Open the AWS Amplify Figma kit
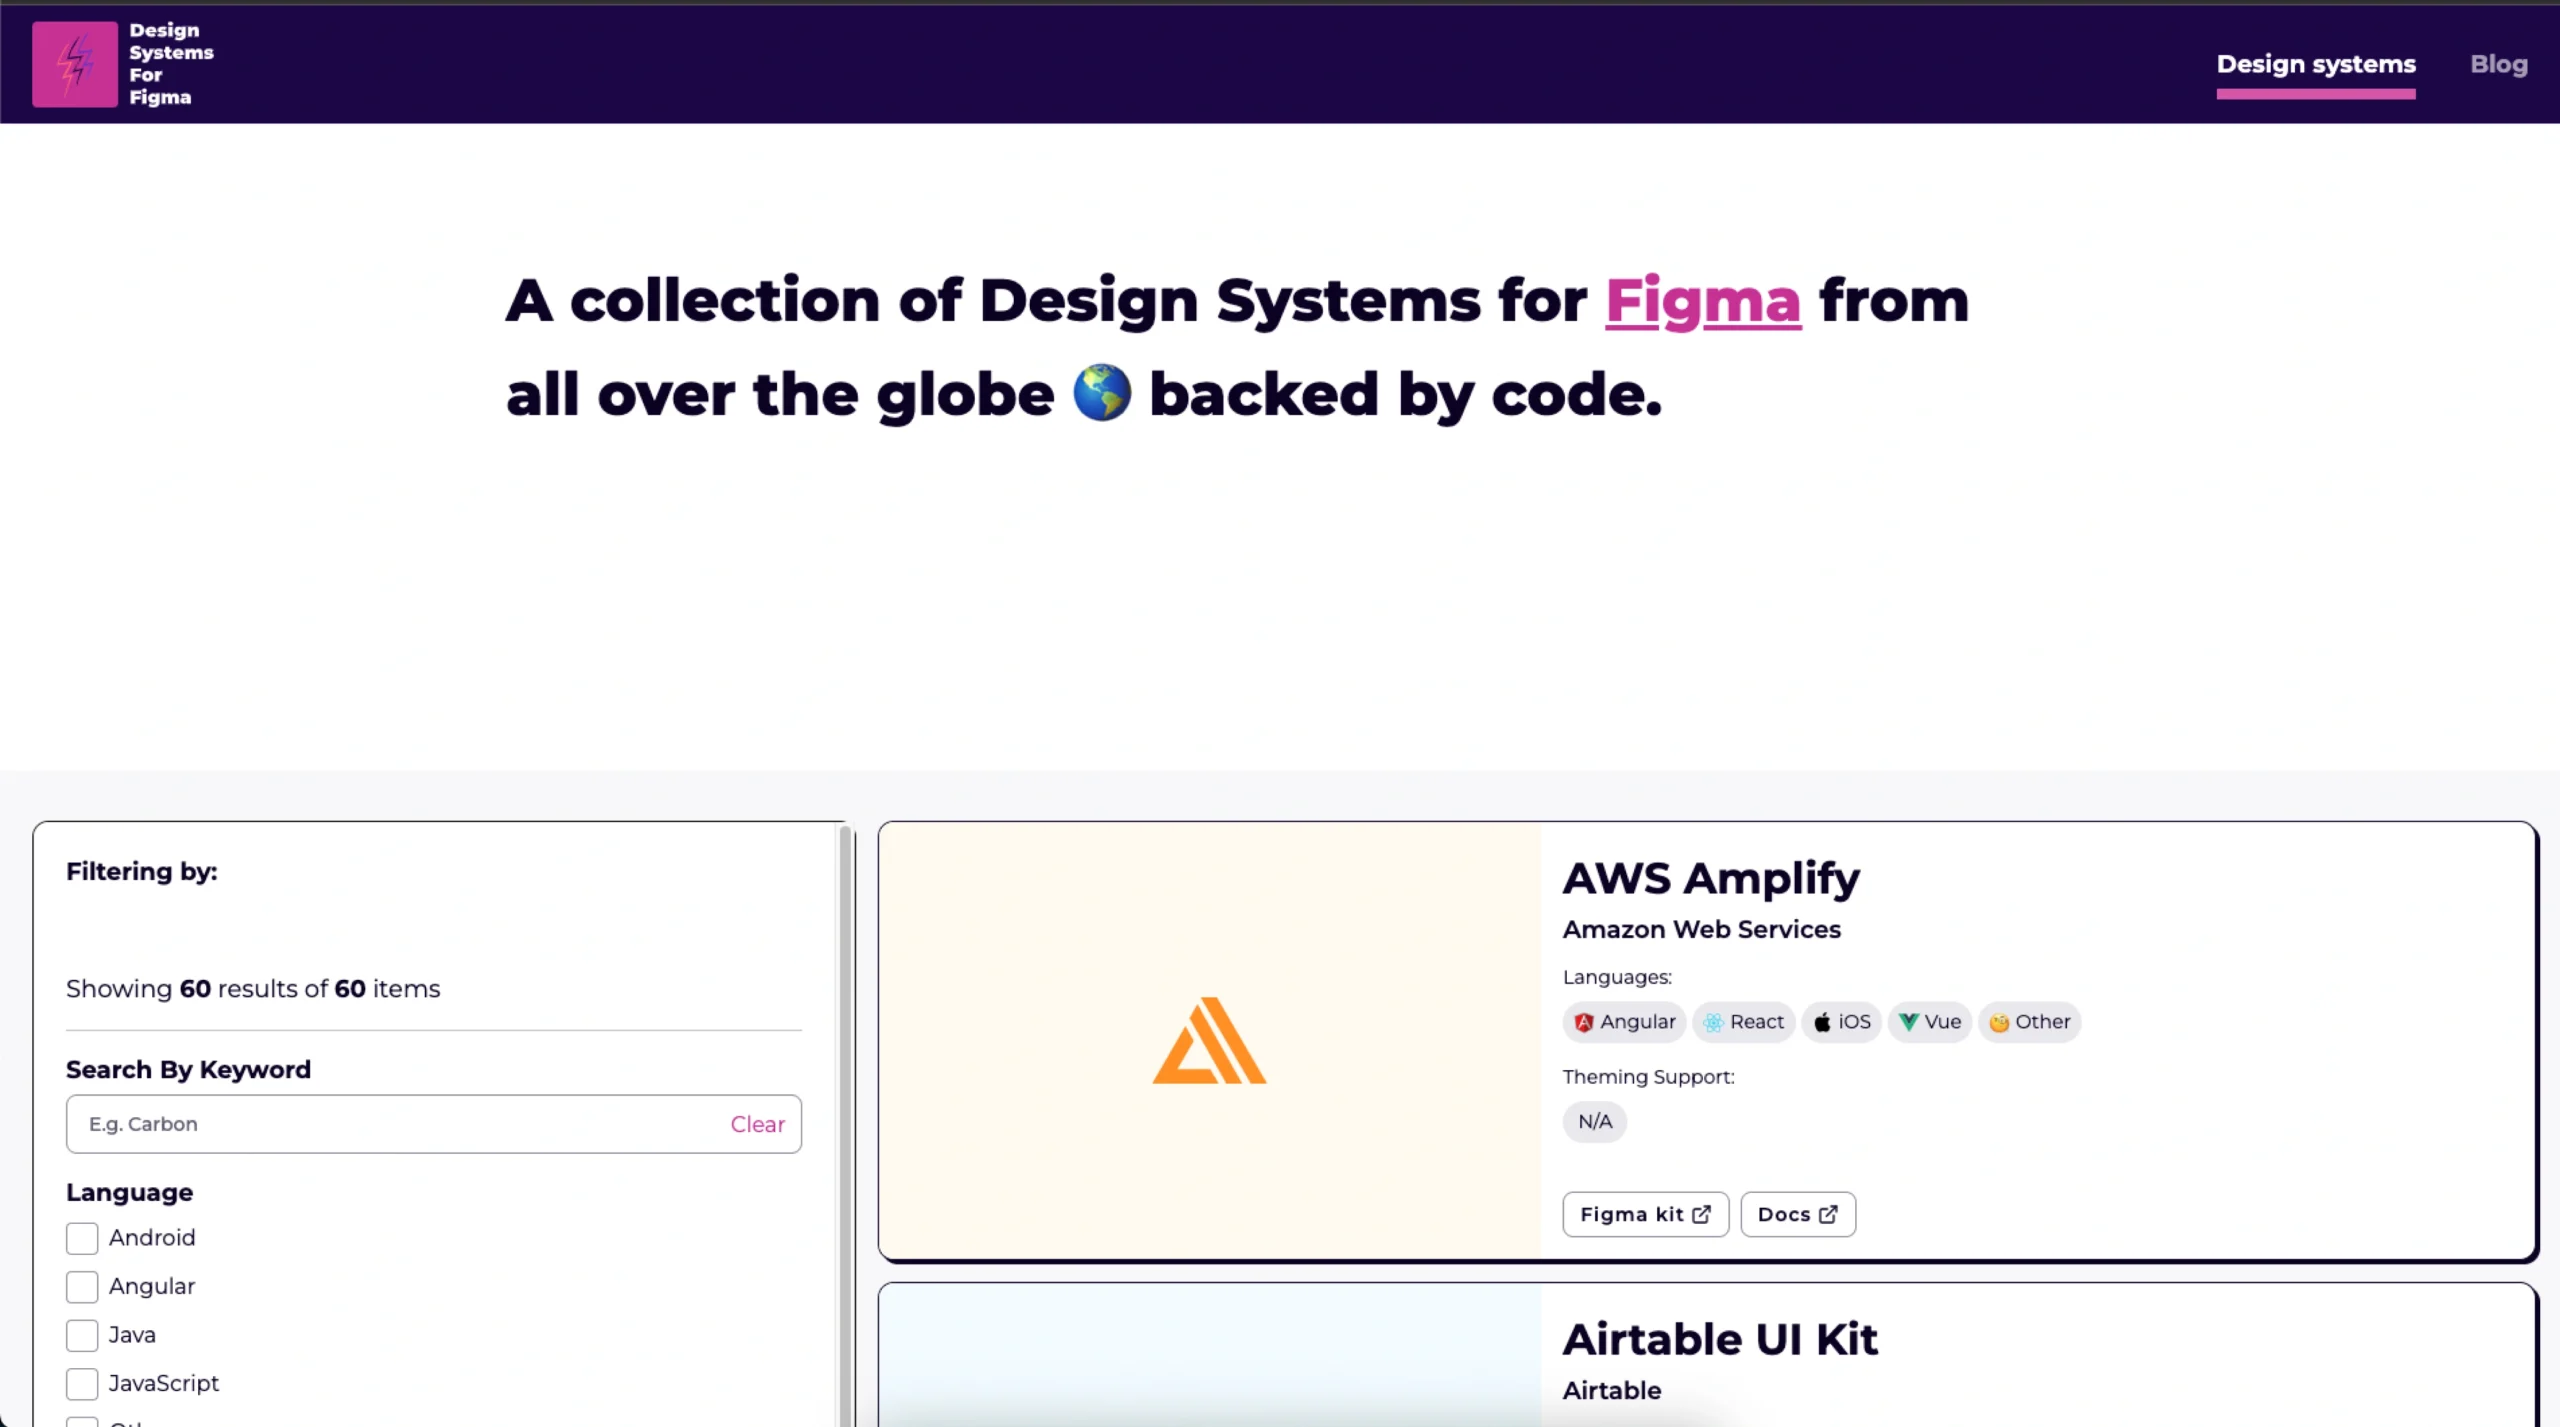Screen dimensions: 2560x1427 coord(1645,1214)
